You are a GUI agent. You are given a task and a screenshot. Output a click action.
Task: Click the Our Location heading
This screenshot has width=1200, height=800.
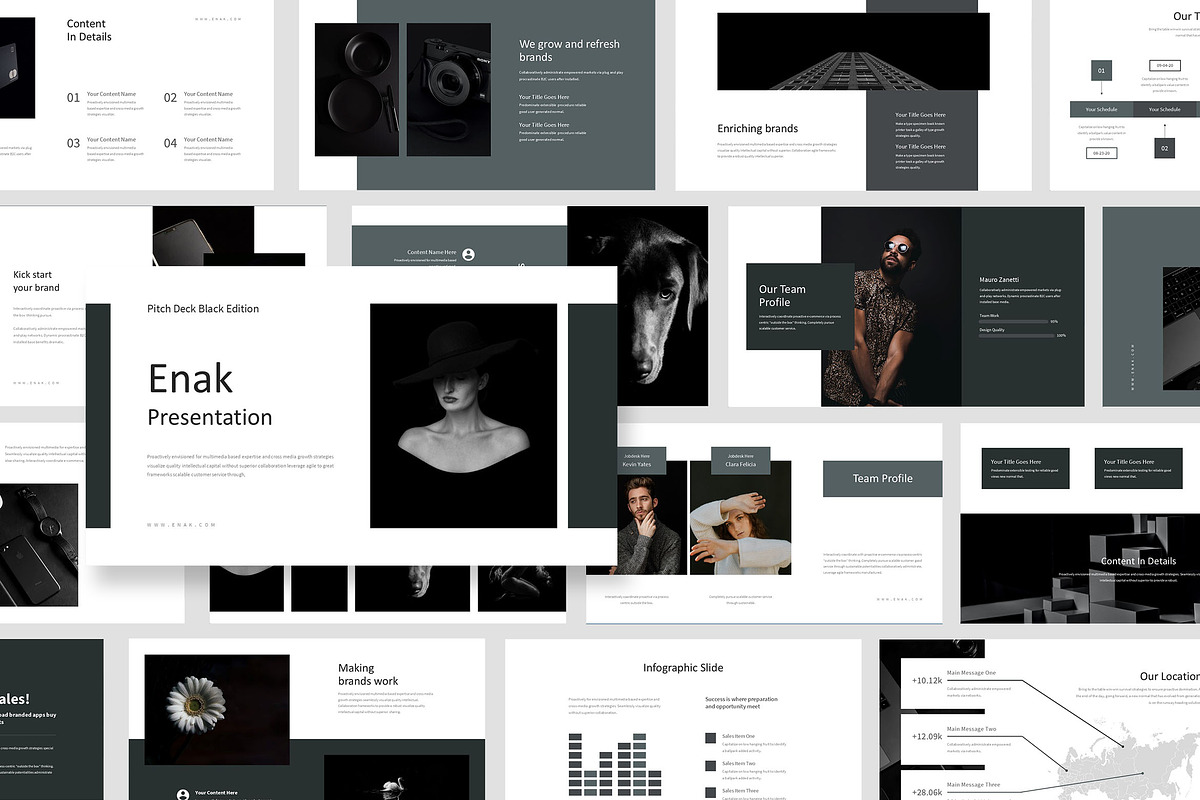[x=1170, y=676]
